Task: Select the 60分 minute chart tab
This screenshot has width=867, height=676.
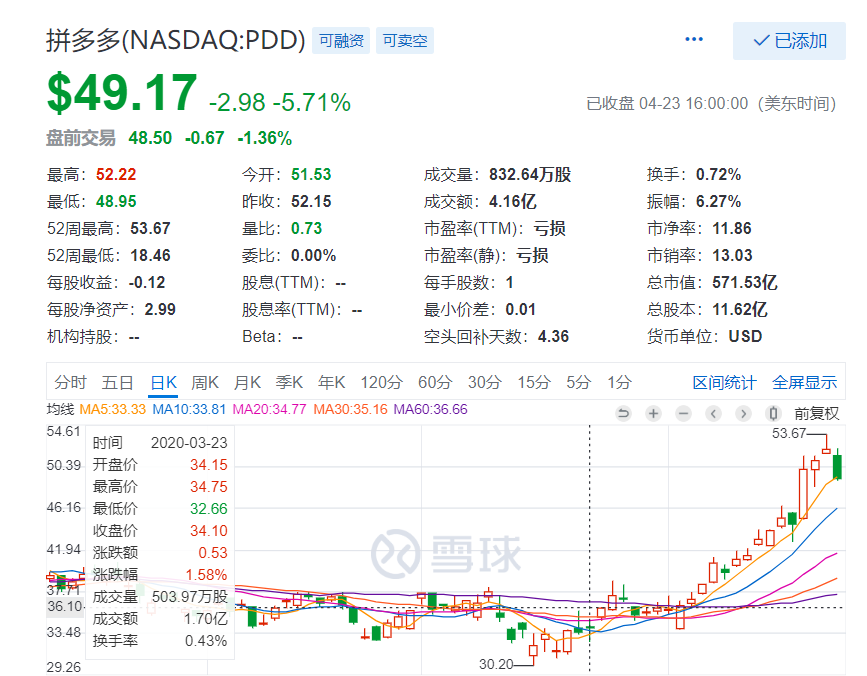Action: point(435,382)
